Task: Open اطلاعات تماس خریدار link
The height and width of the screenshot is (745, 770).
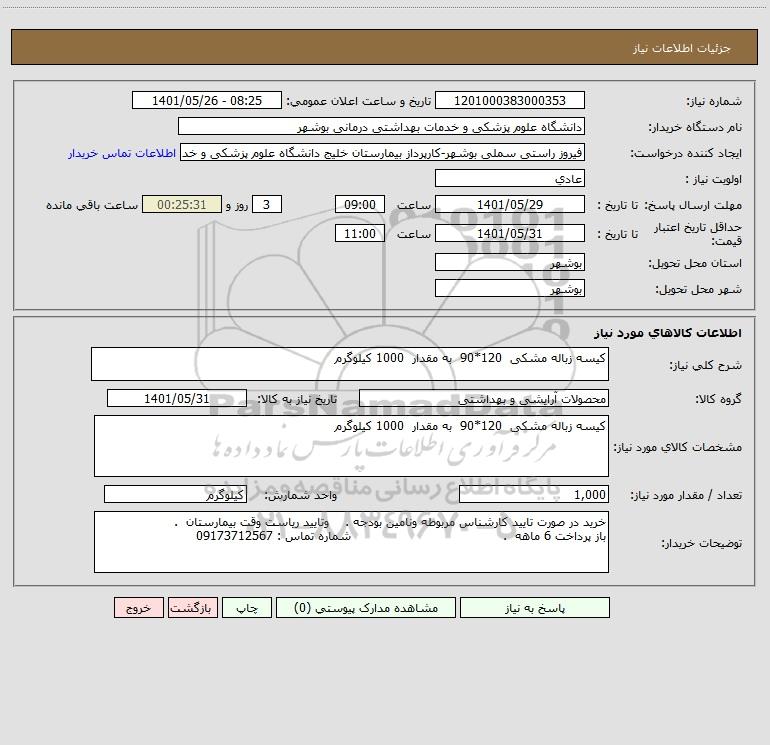Action: tap(122, 153)
